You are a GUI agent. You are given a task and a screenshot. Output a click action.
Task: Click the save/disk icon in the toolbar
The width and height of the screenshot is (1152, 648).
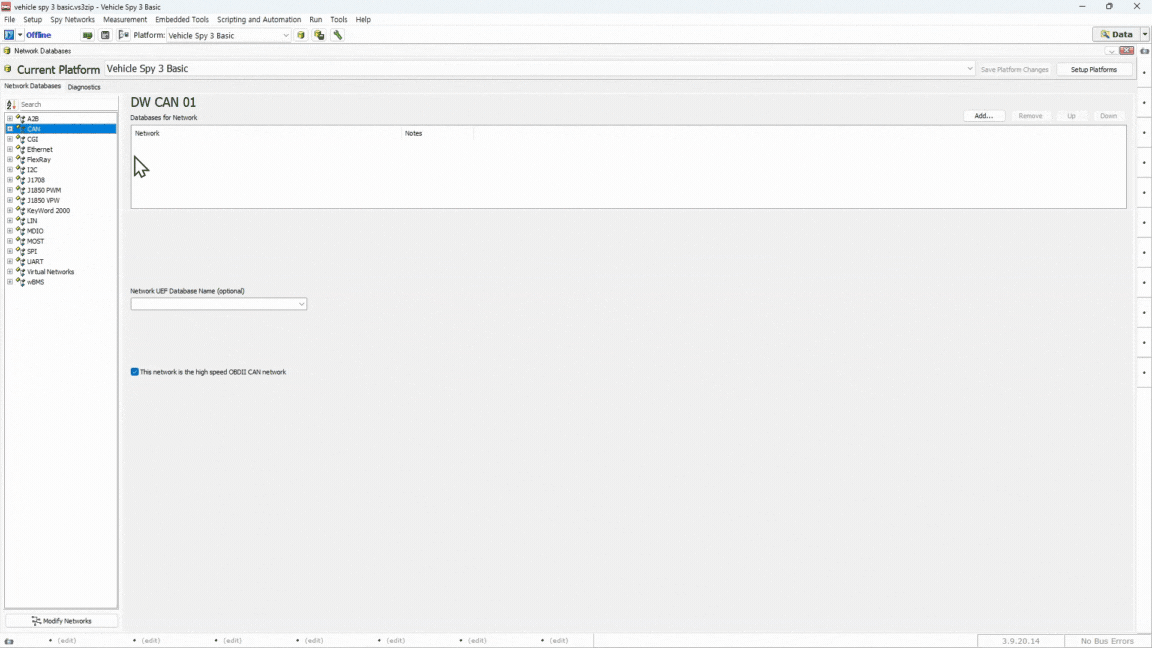click(105, 35)
